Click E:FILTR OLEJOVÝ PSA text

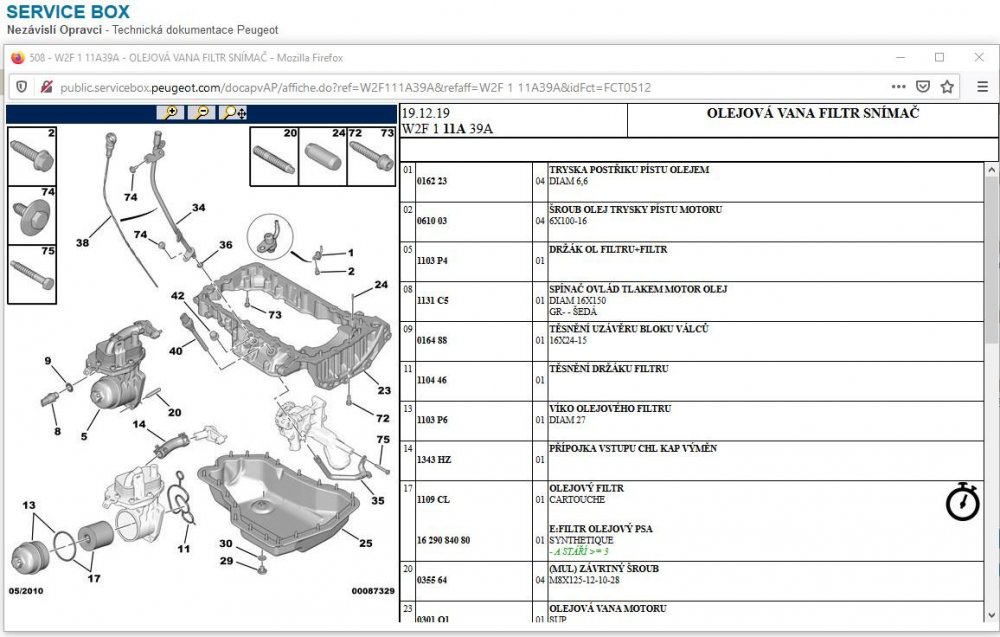tap(601, 529)
